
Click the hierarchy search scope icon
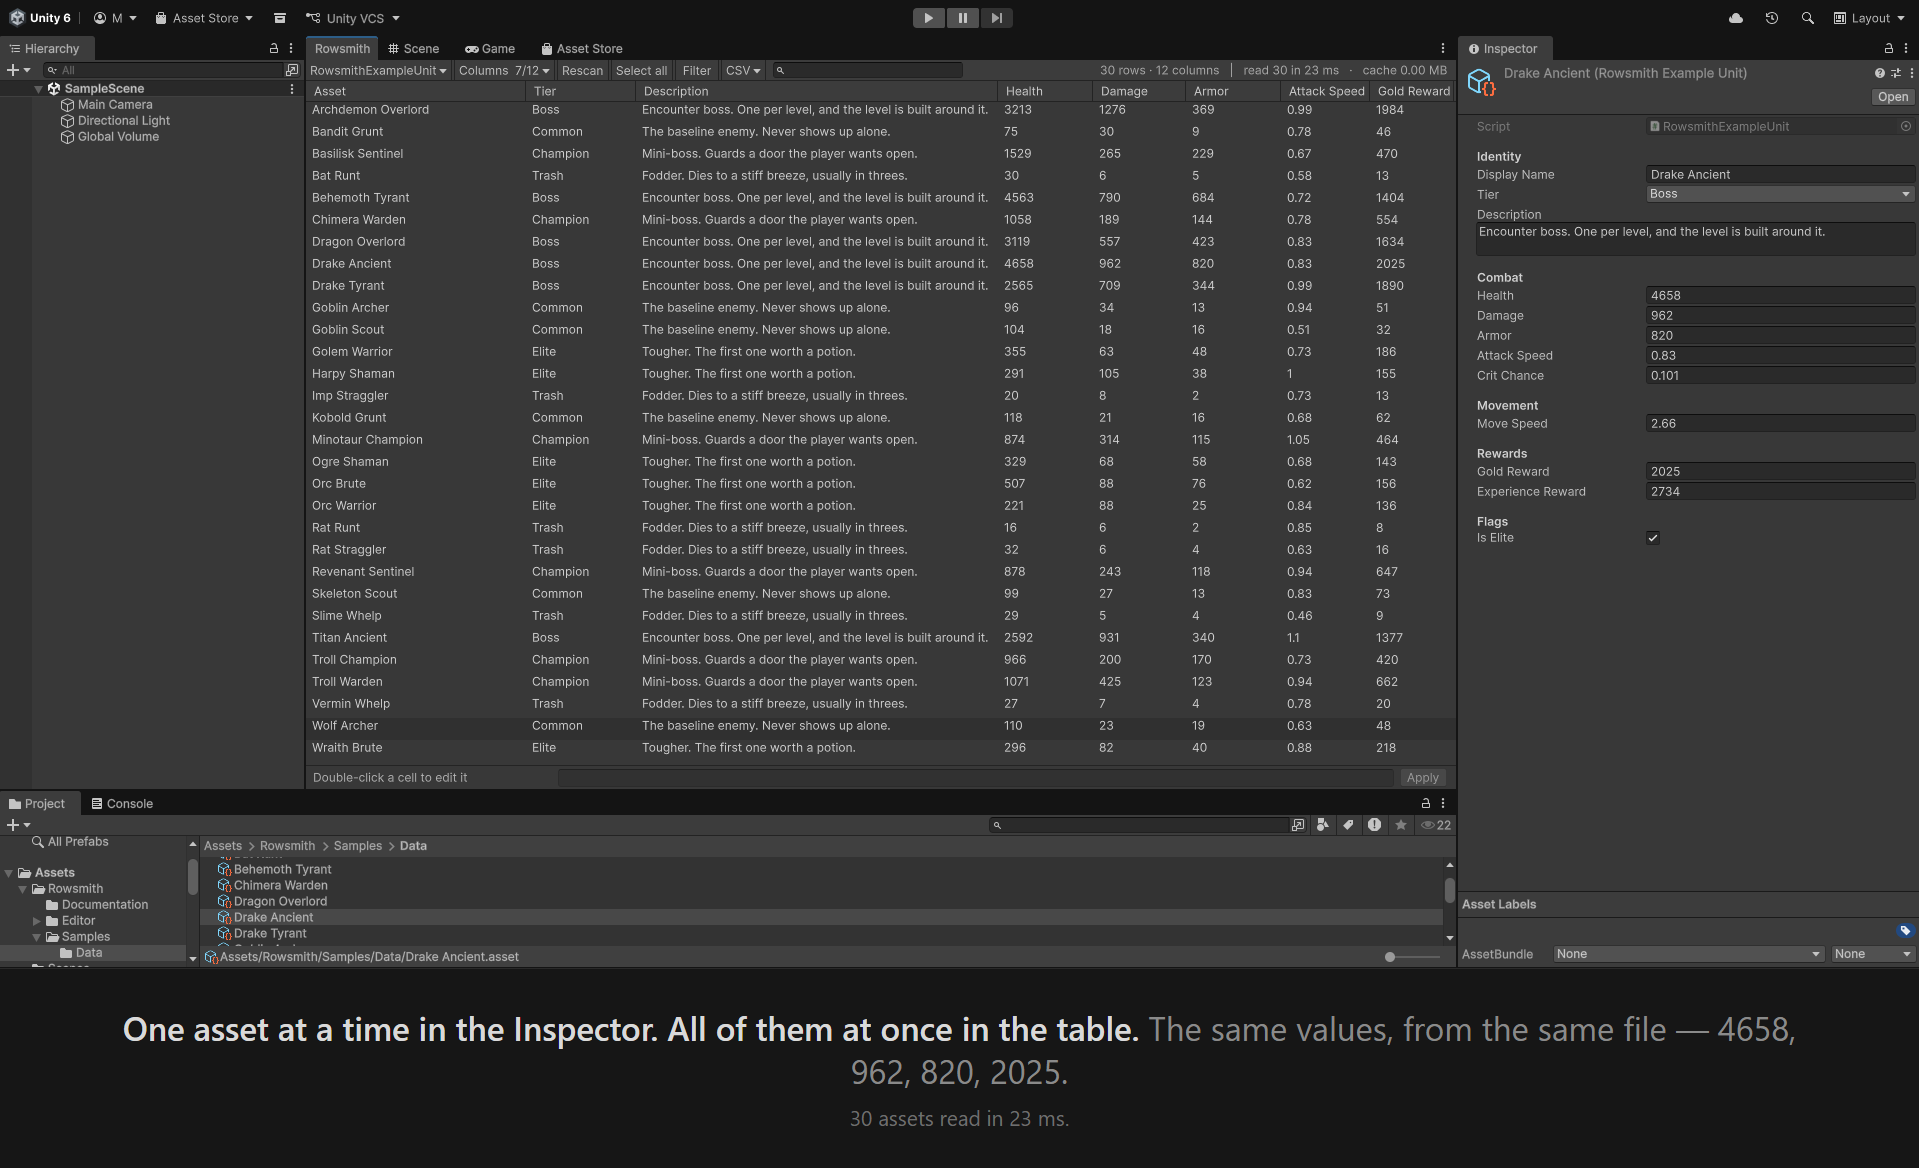pos(292,70)
